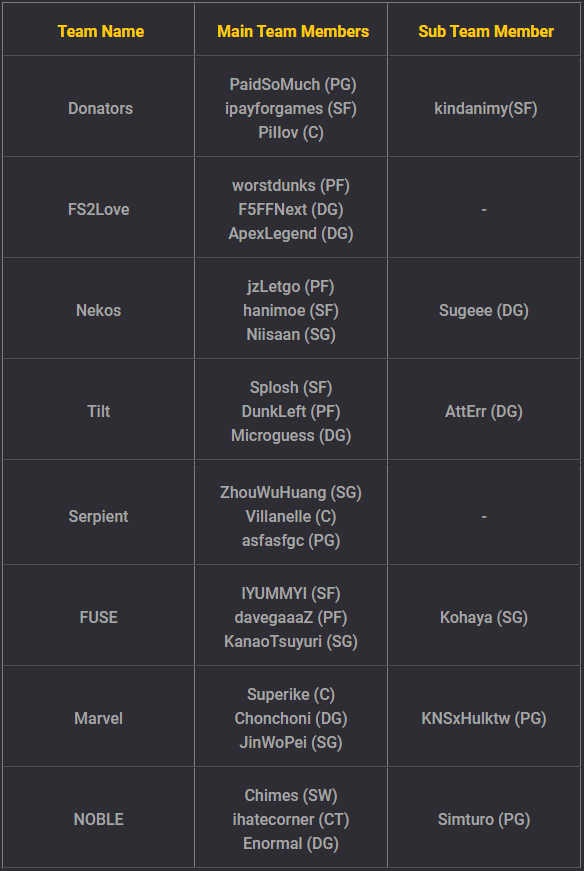Select the Serpient team name
584x871 pixels.
pyautogui.click(x=98, y=517)
